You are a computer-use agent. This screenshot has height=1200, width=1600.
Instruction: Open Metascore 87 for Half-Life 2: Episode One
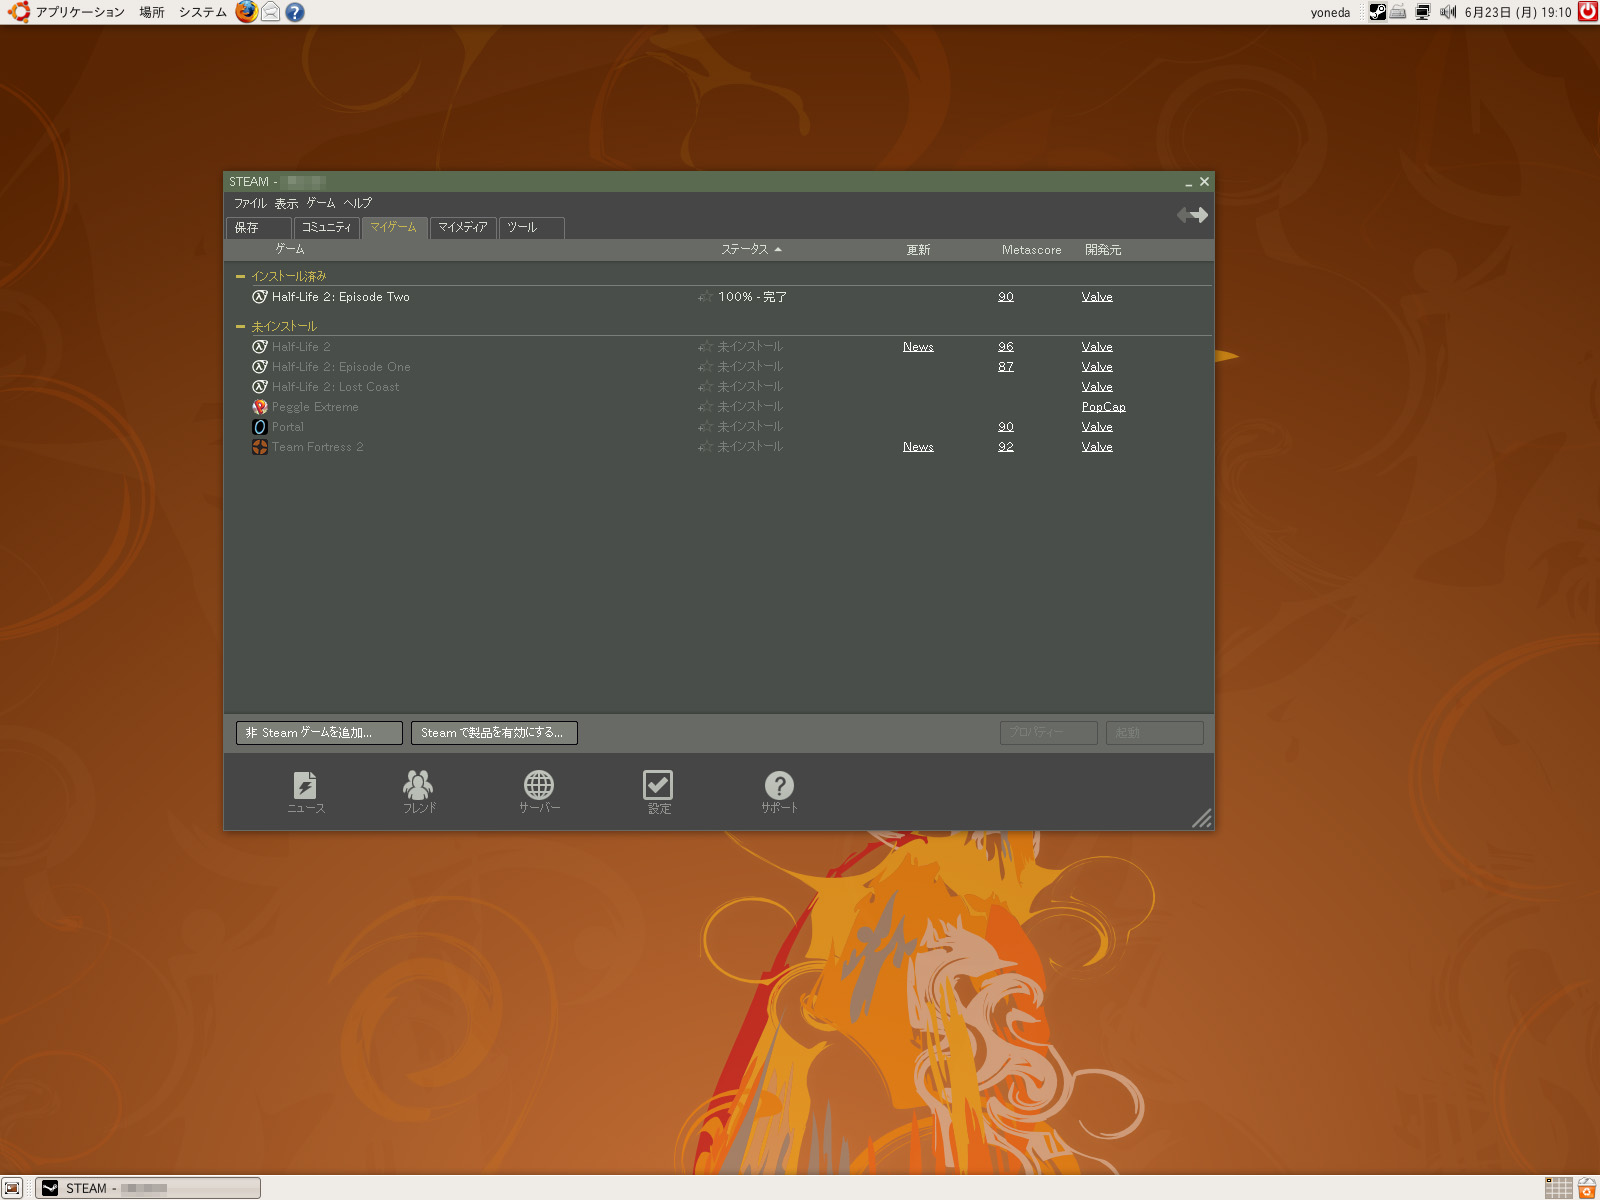point(1006,367)
